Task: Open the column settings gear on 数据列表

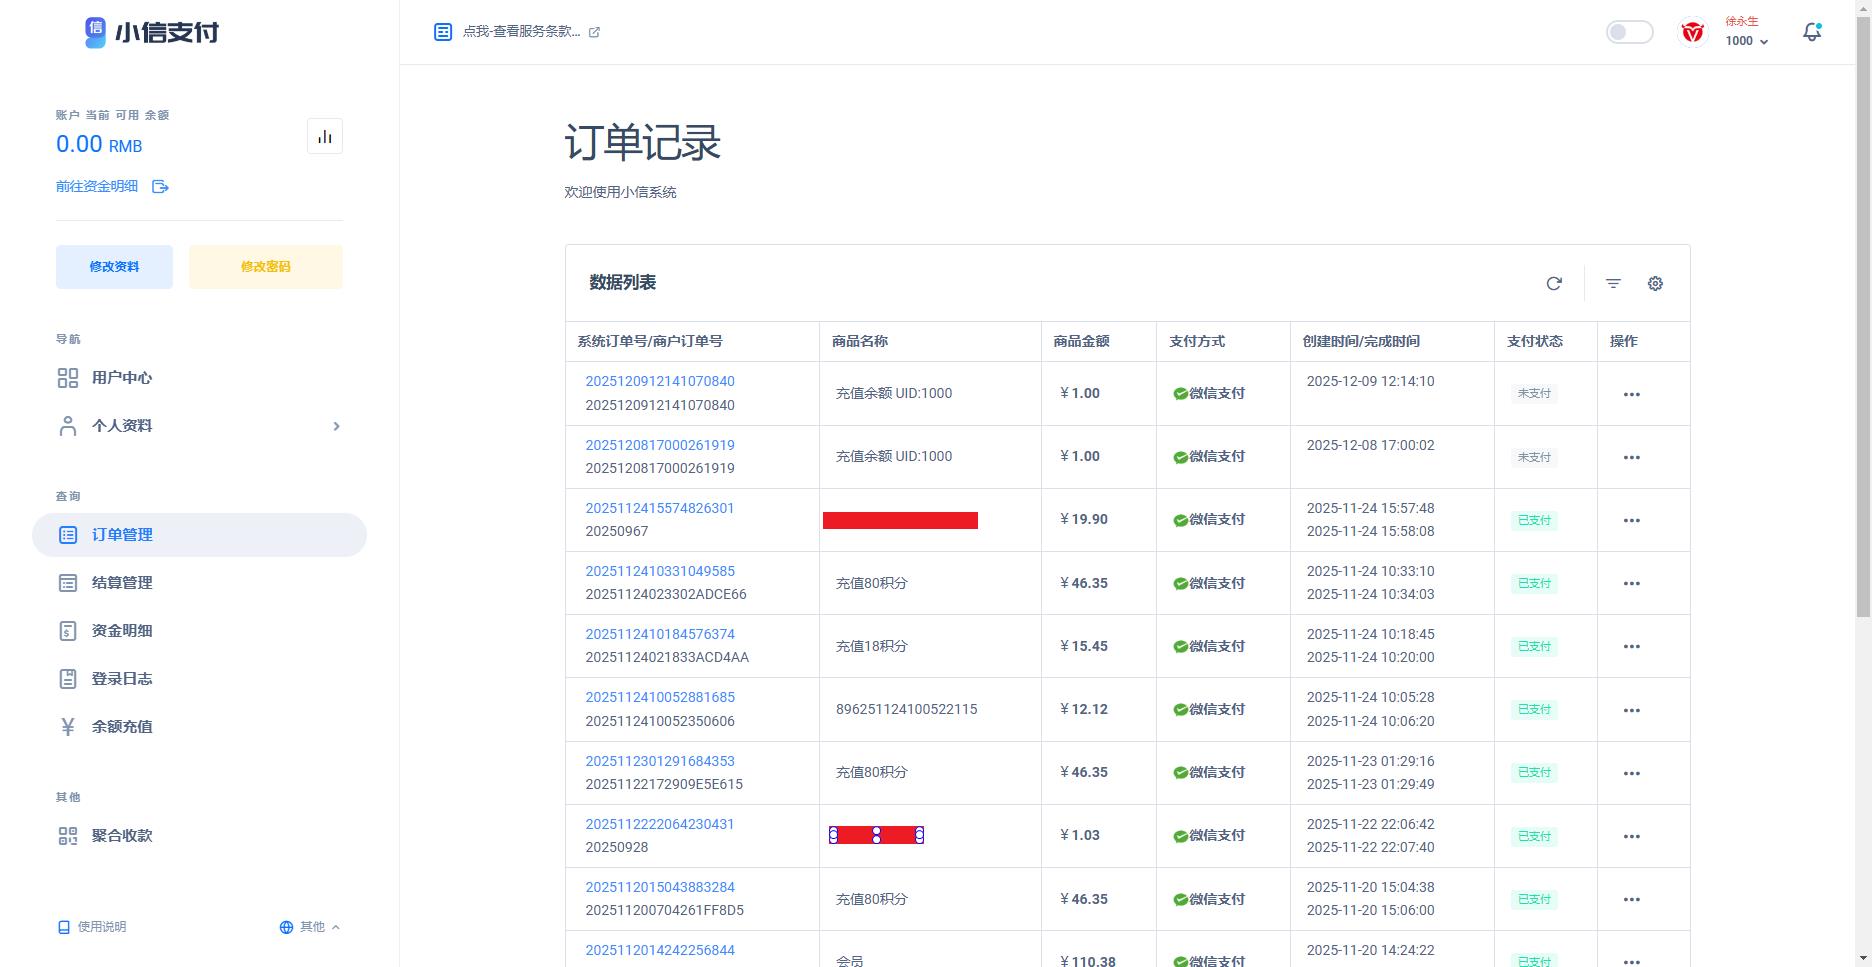Action: [x=1655, y=283]
